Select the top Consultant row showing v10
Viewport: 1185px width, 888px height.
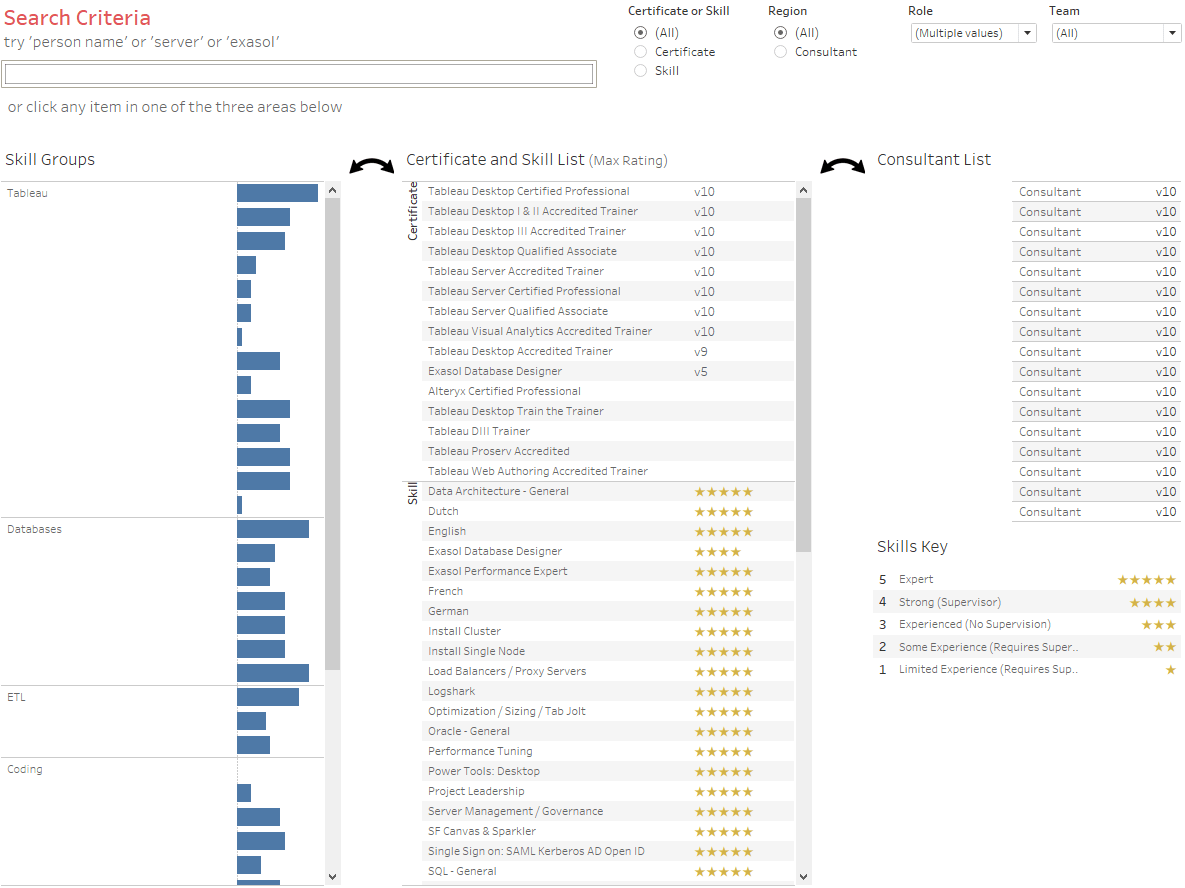pyautogui.click(x=1095, y=191)
